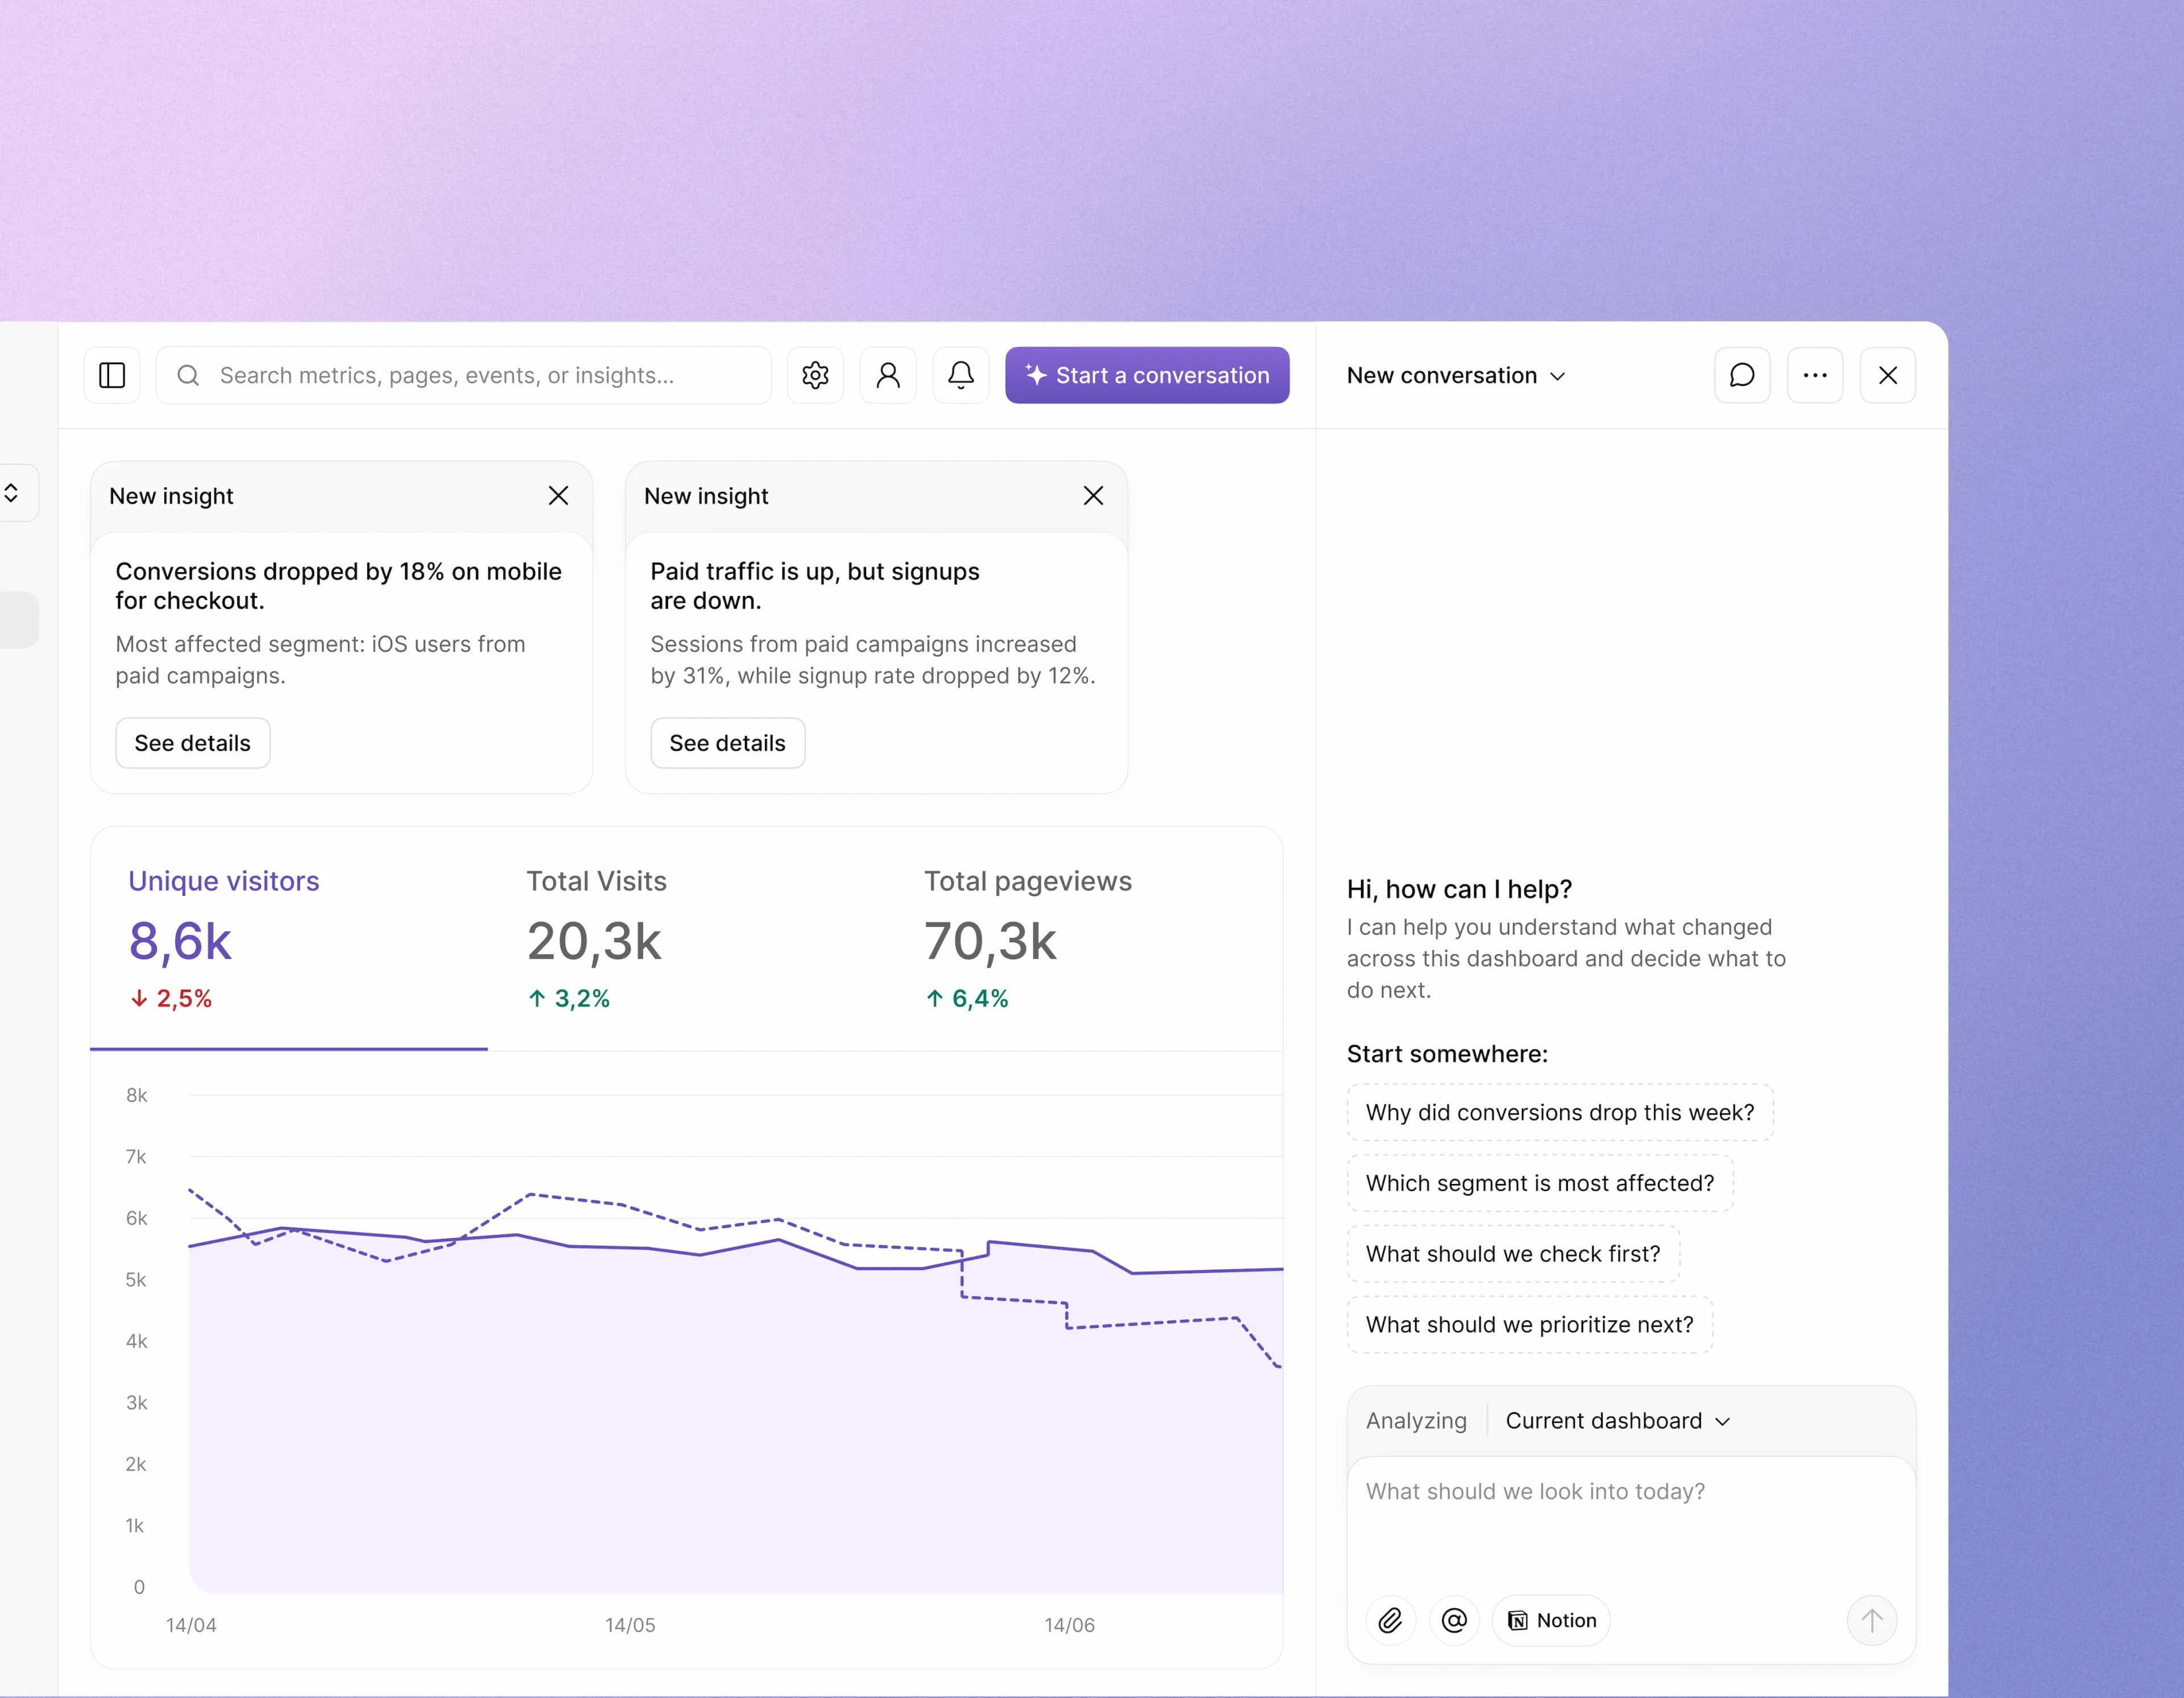
Task: Click the 6,4% increase indicator
Action: [x=967, y=998]
